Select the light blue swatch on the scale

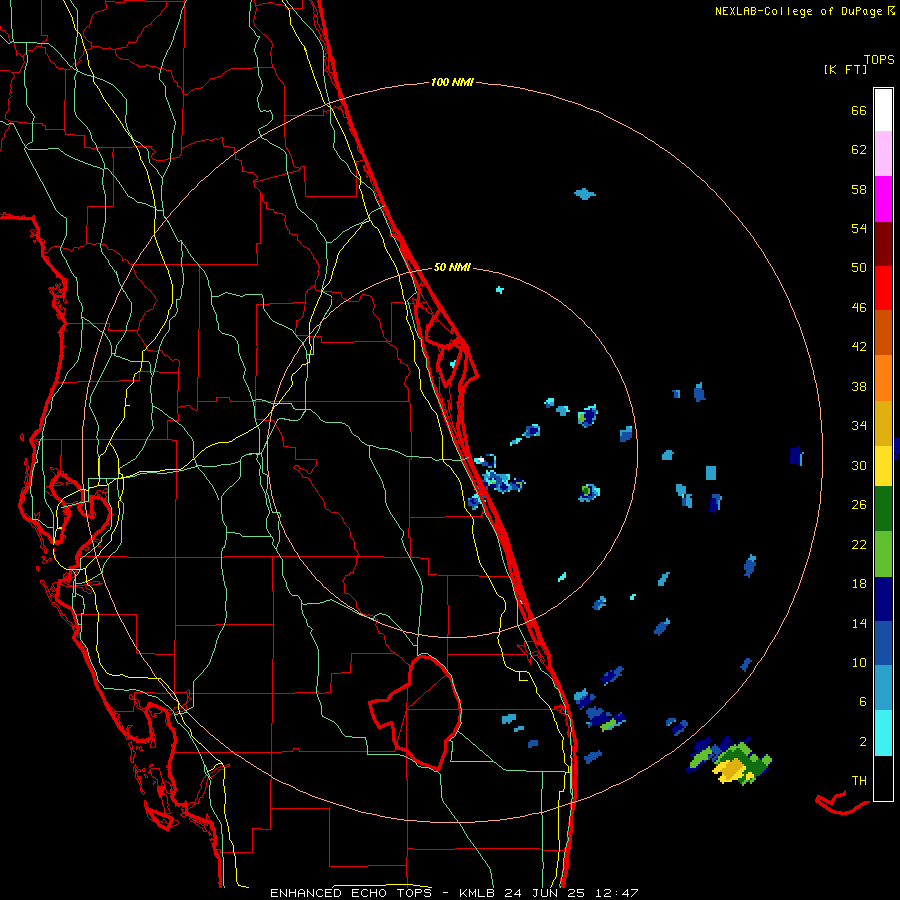pos(883,688)
